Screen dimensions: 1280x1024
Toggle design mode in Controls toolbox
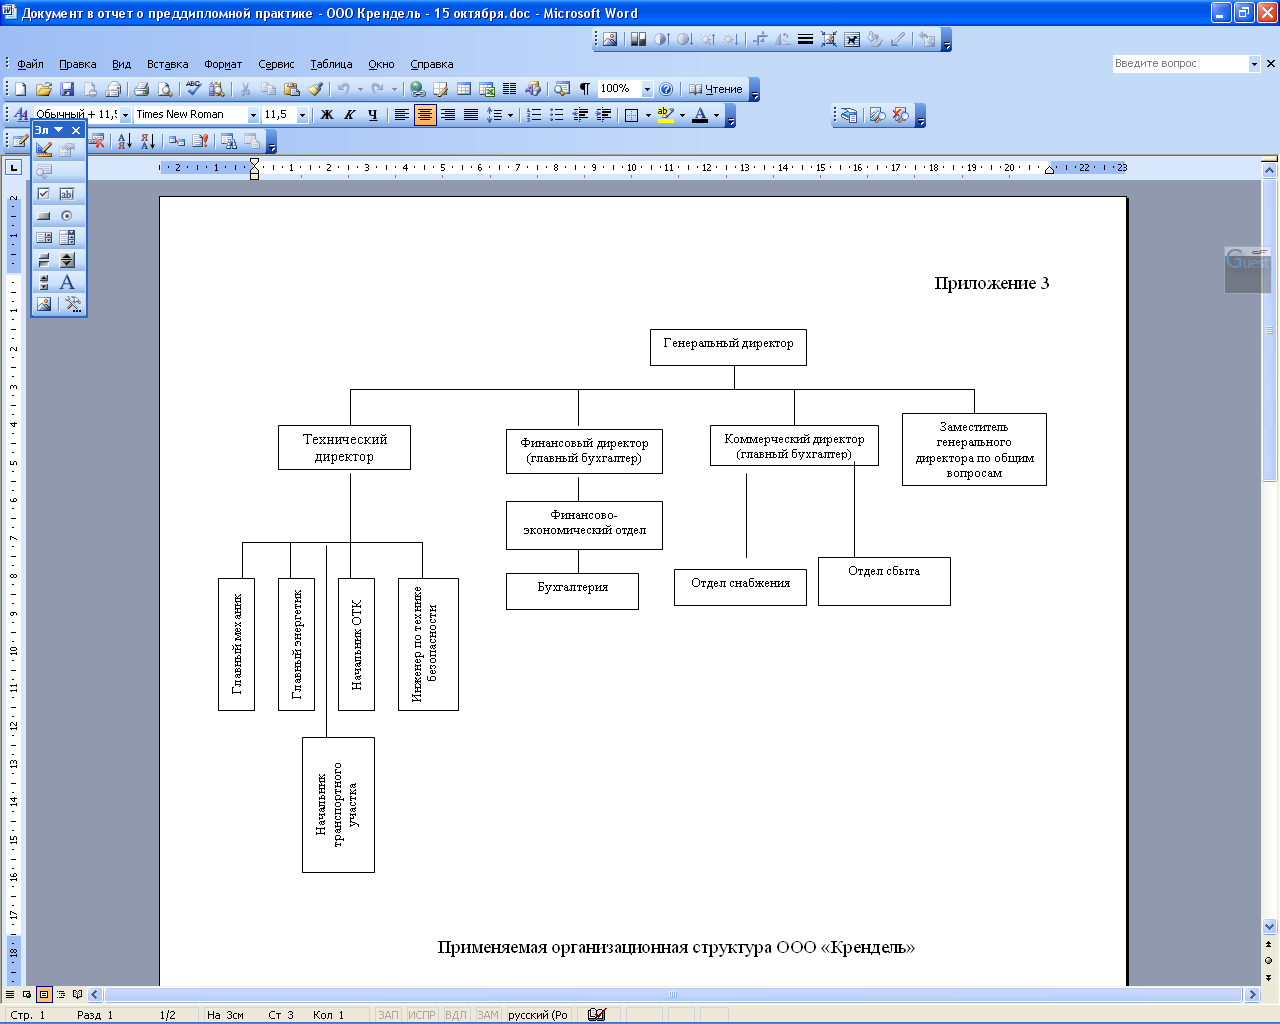pyautogui.click(x=44, y=149)
